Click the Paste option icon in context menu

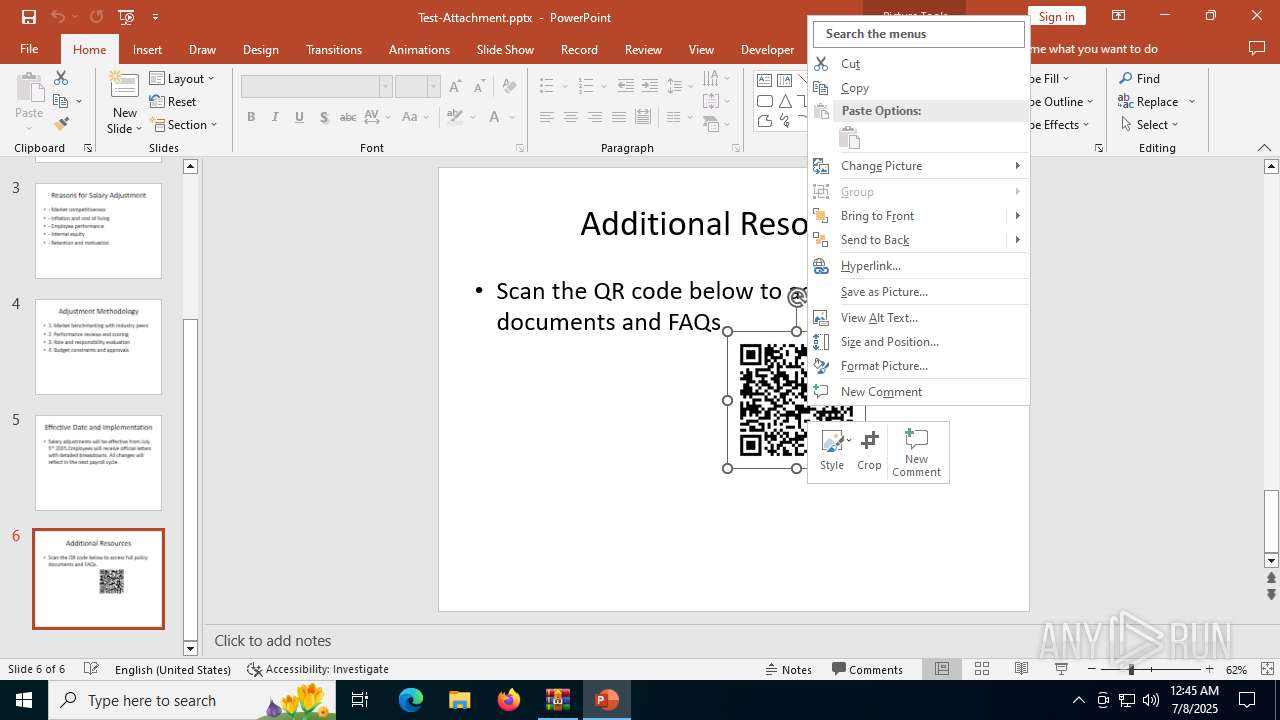coord(850,137)
